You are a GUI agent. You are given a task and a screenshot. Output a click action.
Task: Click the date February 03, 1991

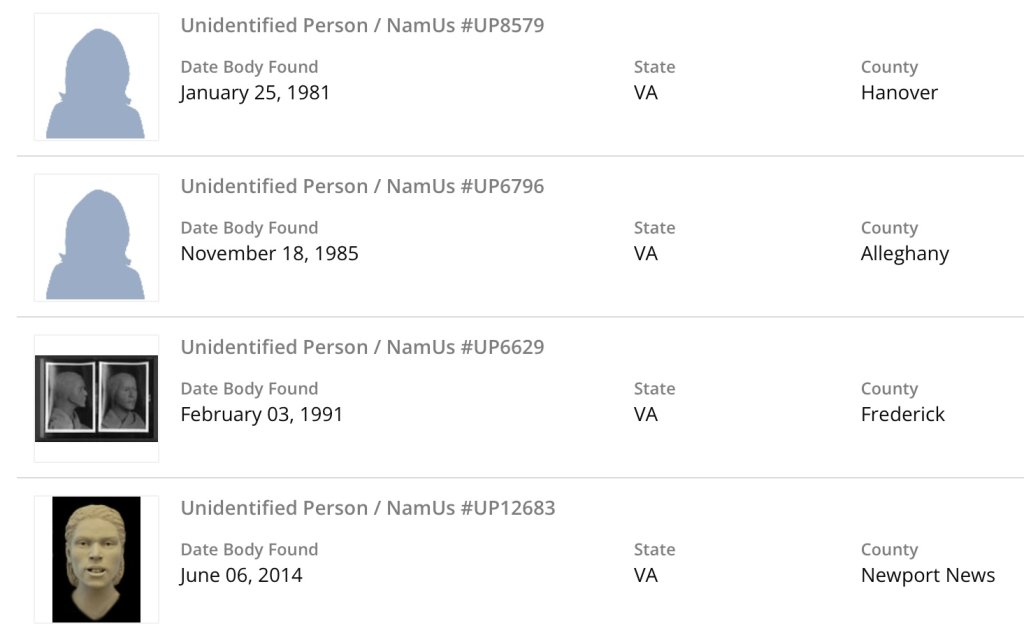tap(261, 415)
